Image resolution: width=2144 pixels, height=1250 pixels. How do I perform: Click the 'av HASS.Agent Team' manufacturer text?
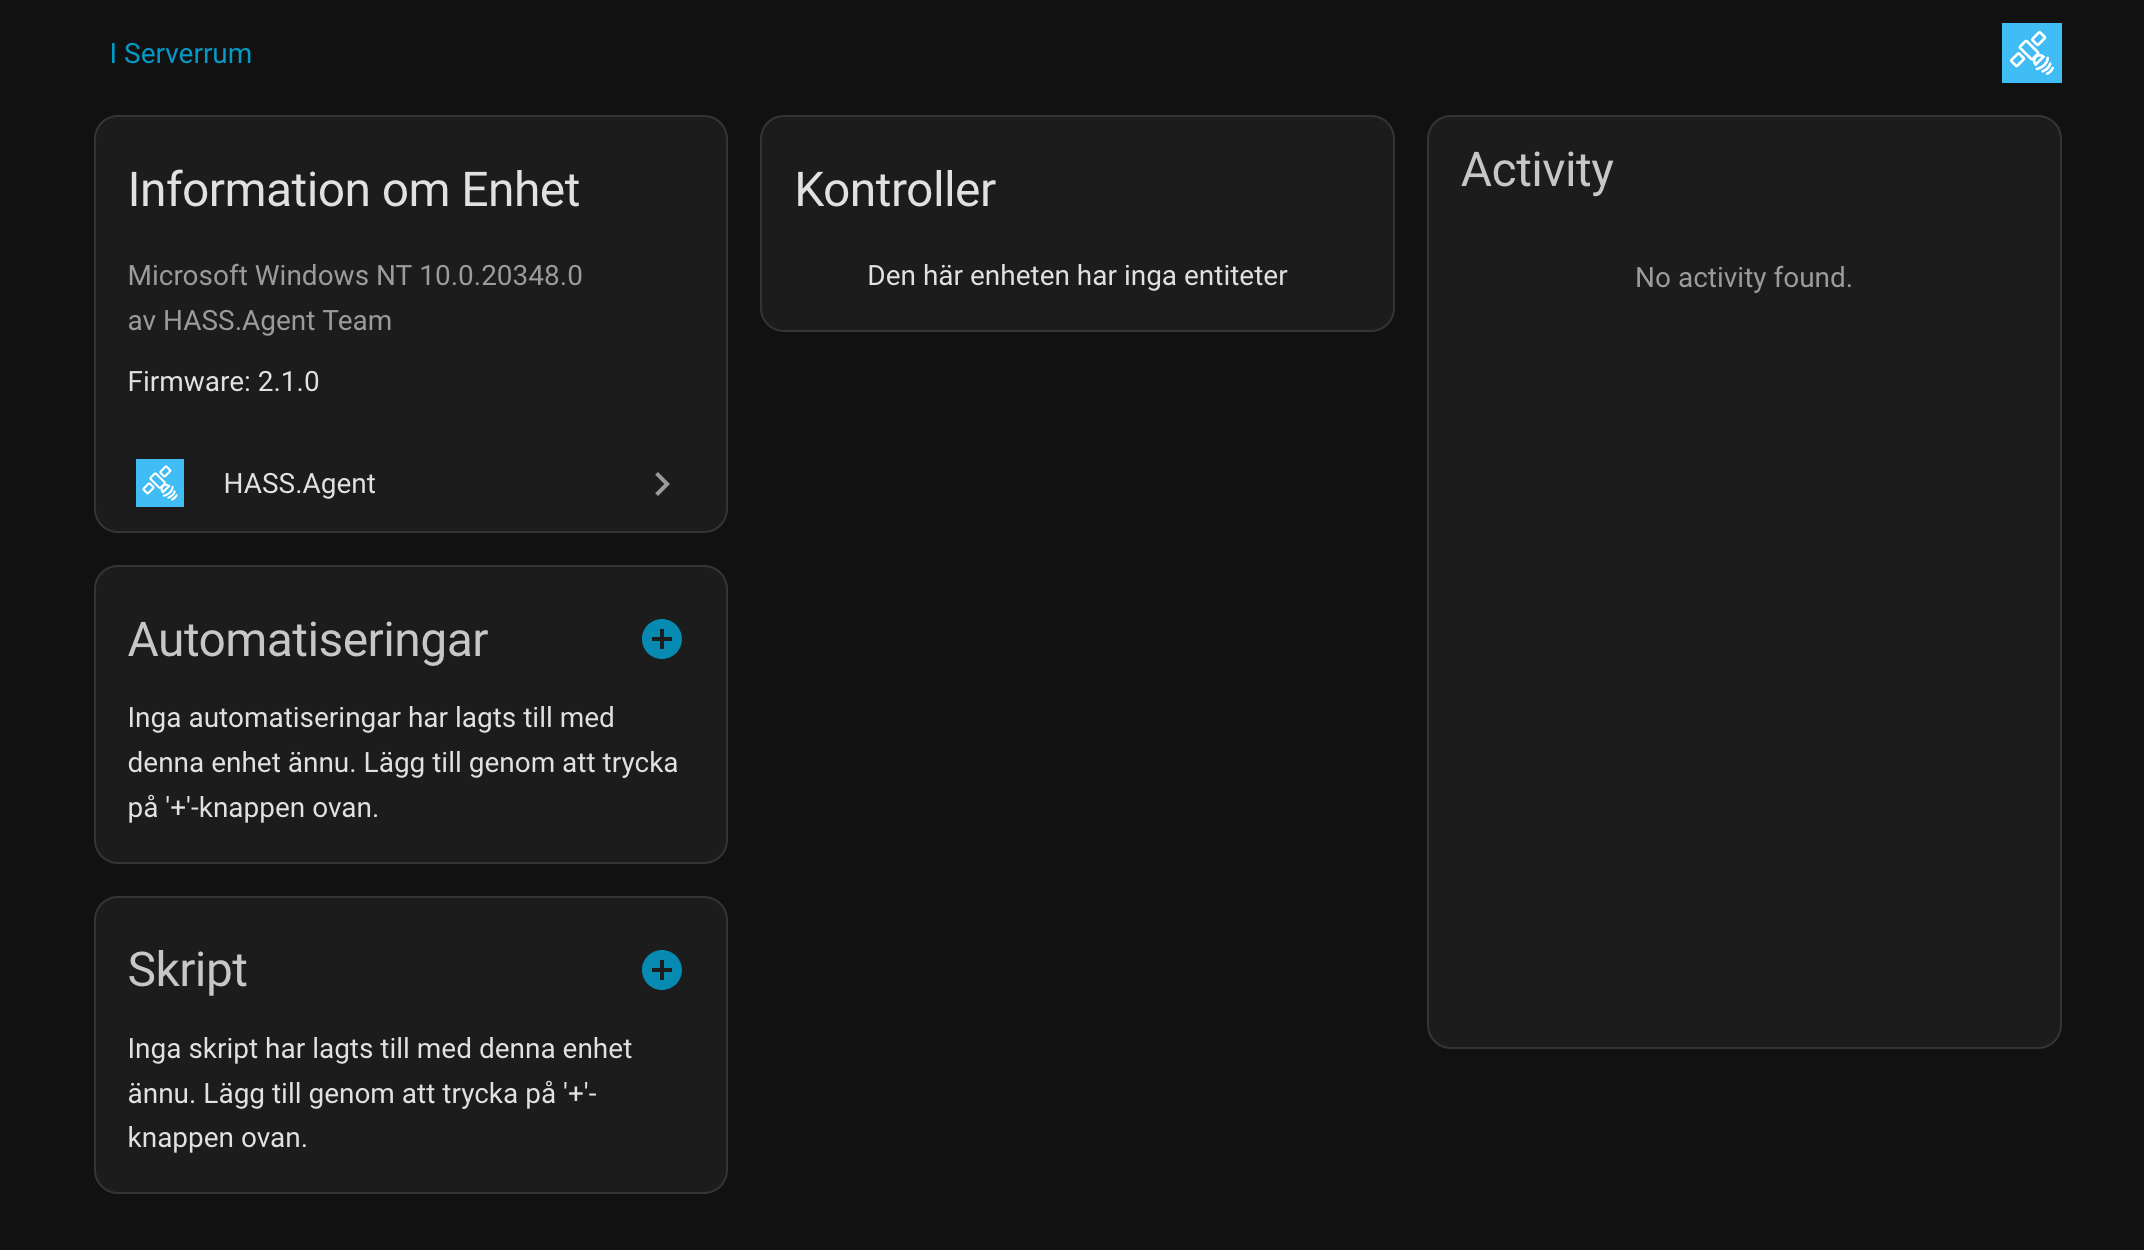pyautogui.click(x=259, y=321)
